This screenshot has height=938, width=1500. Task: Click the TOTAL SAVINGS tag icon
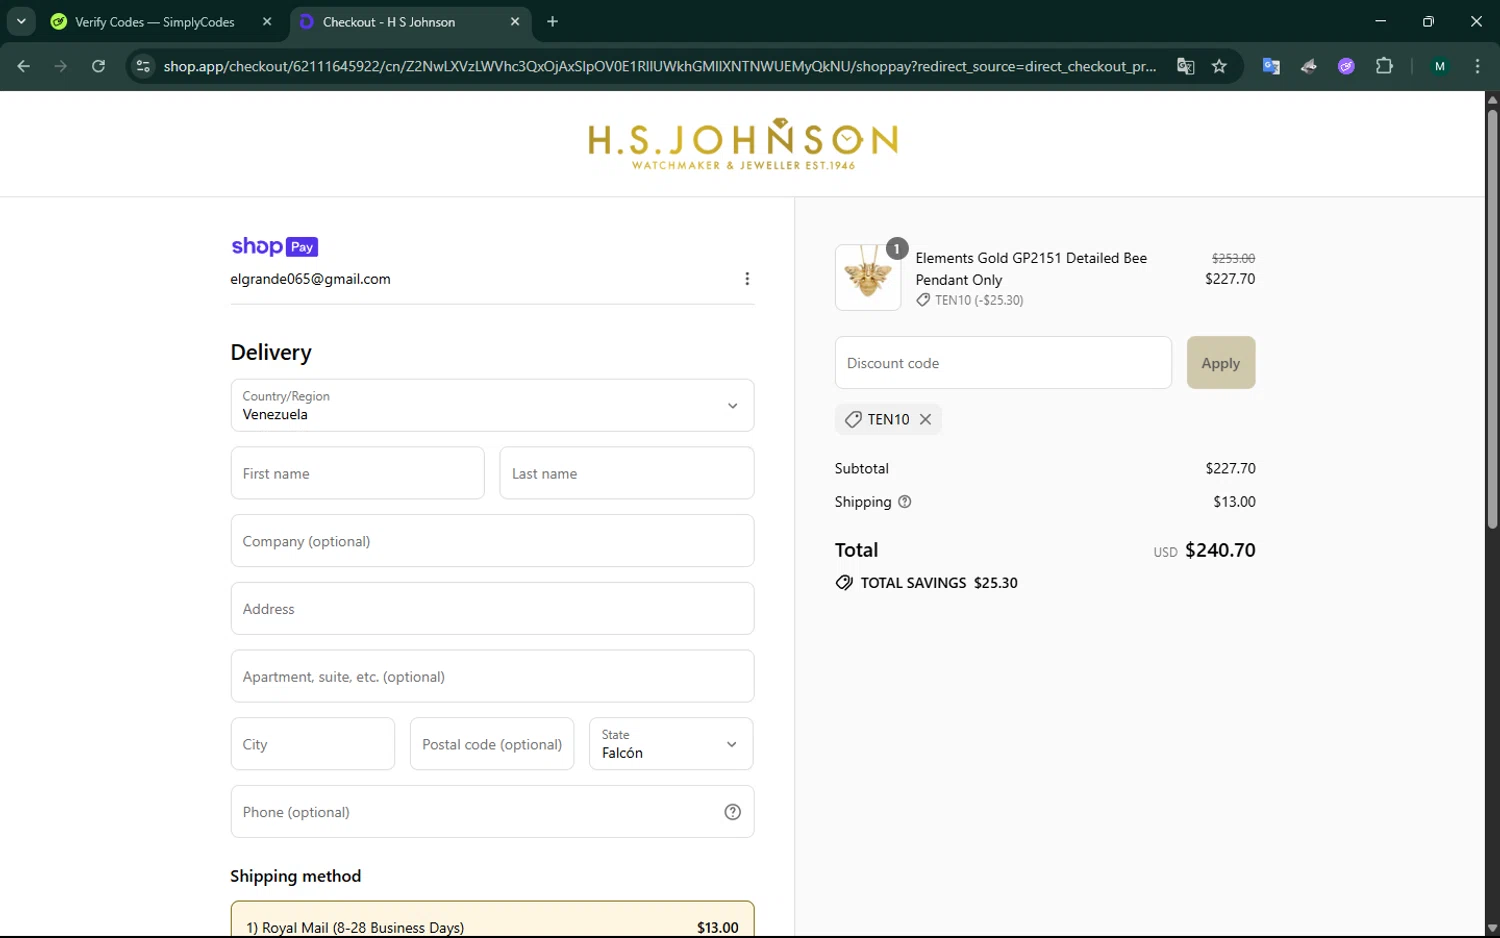pyautogui.click(x=845, y=583)
